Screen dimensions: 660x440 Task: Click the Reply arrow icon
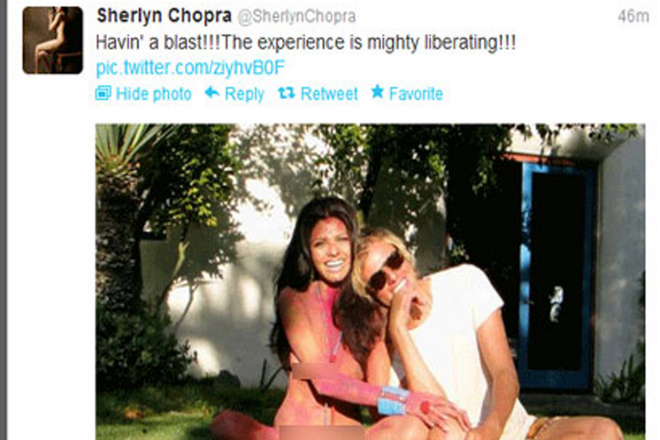(212, 92)
